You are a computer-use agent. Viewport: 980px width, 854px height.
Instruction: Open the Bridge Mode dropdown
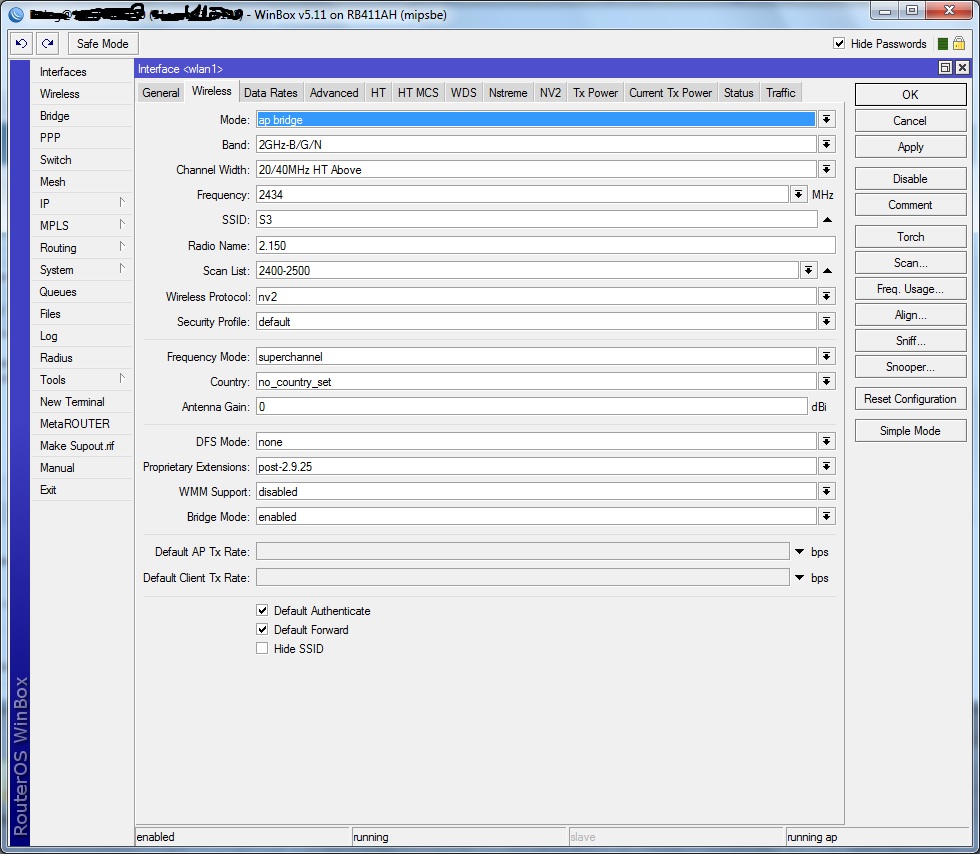(x=827, y=516)
